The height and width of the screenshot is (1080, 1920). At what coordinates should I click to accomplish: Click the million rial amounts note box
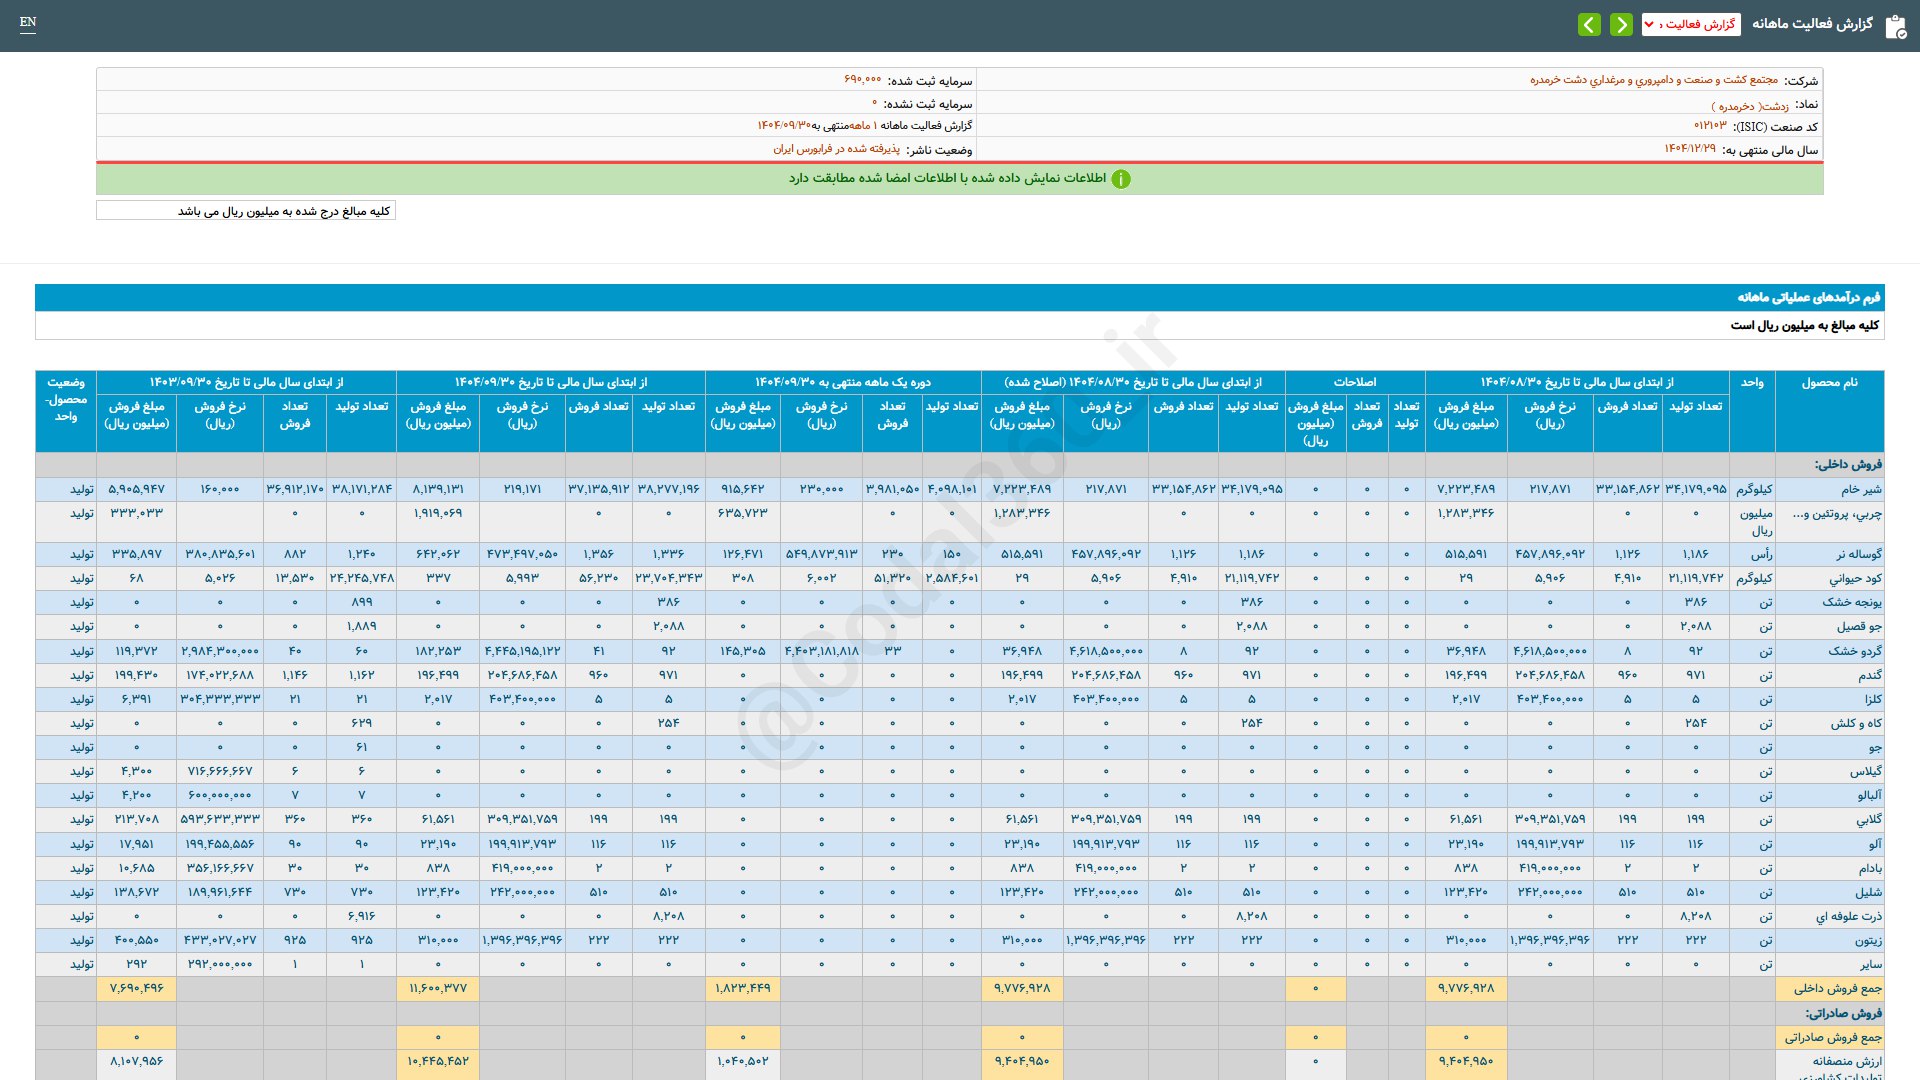[246, 211]
